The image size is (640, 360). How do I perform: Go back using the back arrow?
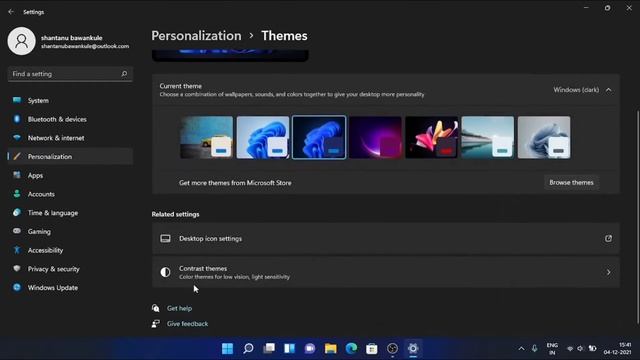11,12
